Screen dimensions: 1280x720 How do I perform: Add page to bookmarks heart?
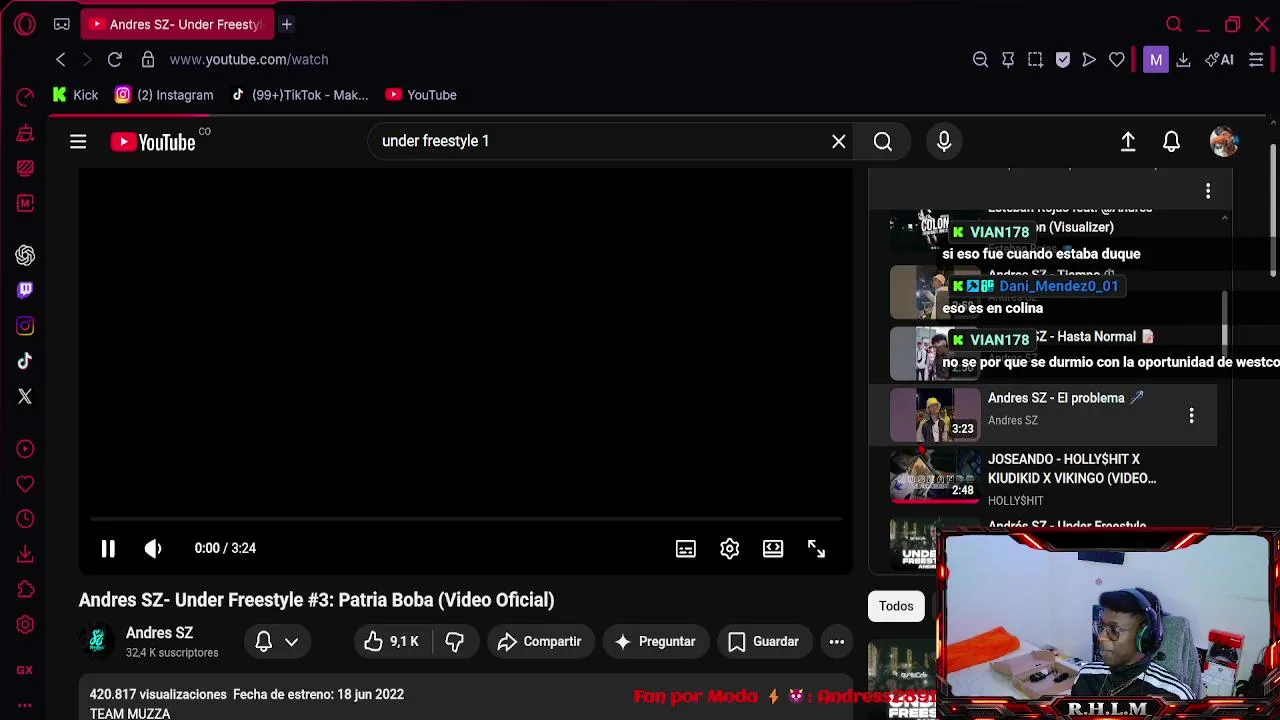click(x=1117, y=60)
